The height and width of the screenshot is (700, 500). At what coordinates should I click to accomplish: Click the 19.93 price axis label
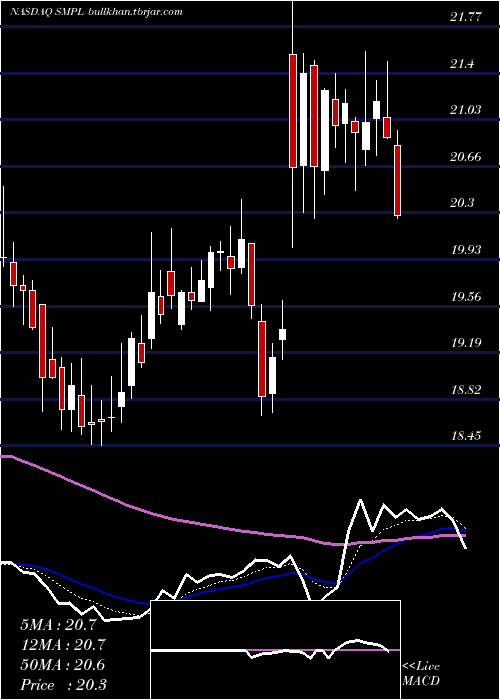pyautogui.click(x=466, y=250)
